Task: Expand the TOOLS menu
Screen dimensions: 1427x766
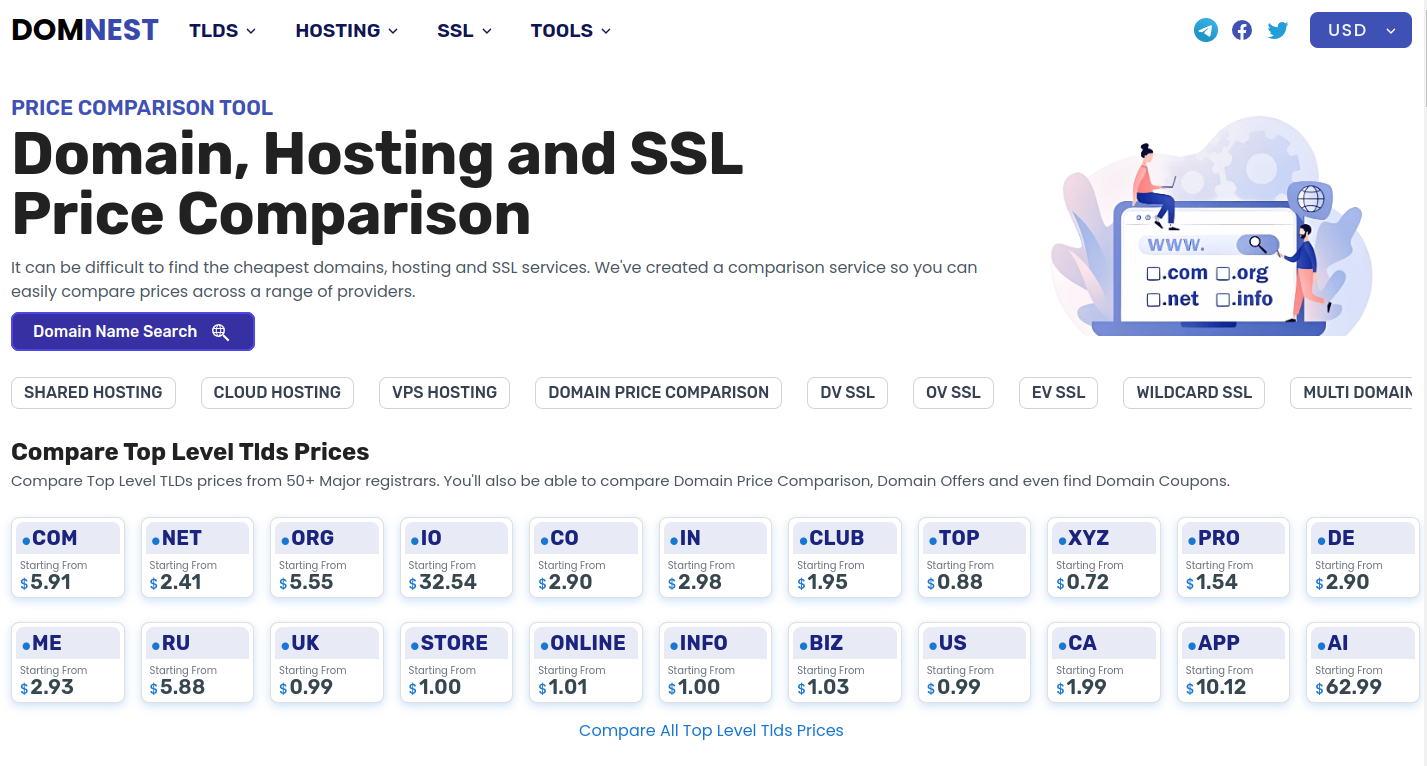Action: pos(571,31)
